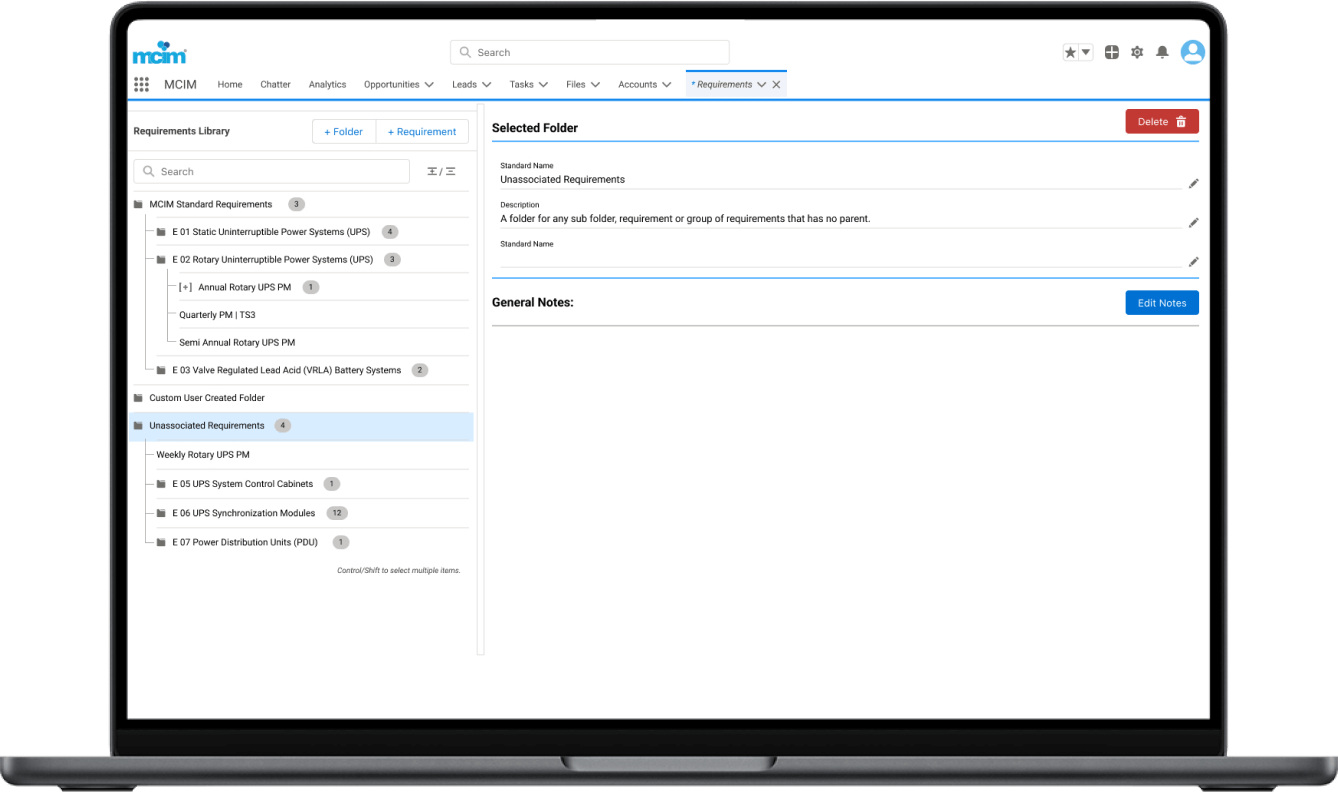
Task: Open the Analytics tab
Action: 327,85
